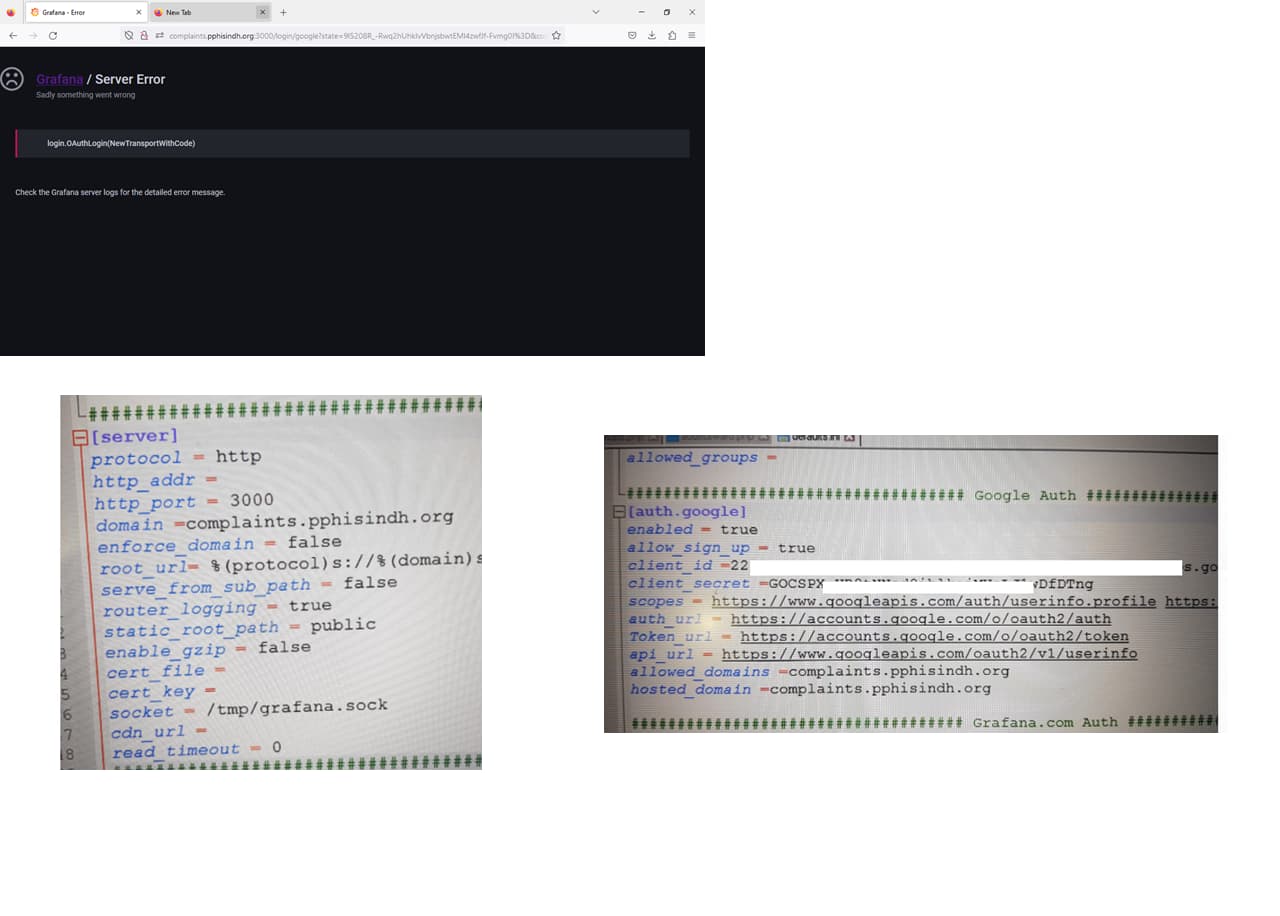
Task: Open the Firefox application menu
Action: (691, 35)
